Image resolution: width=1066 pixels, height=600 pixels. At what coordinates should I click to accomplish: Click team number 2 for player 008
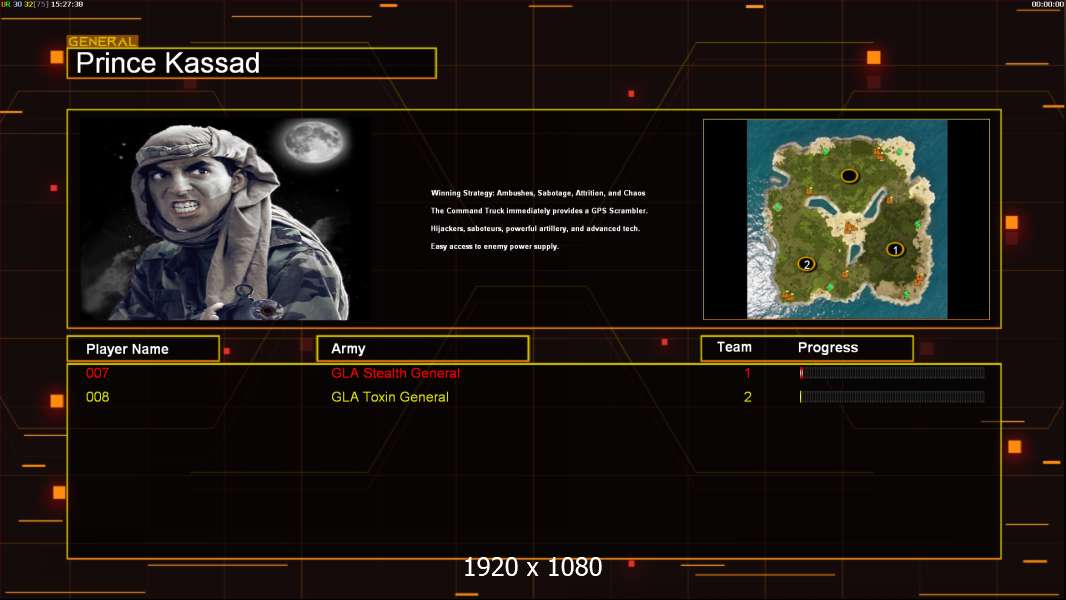point(747,397)
